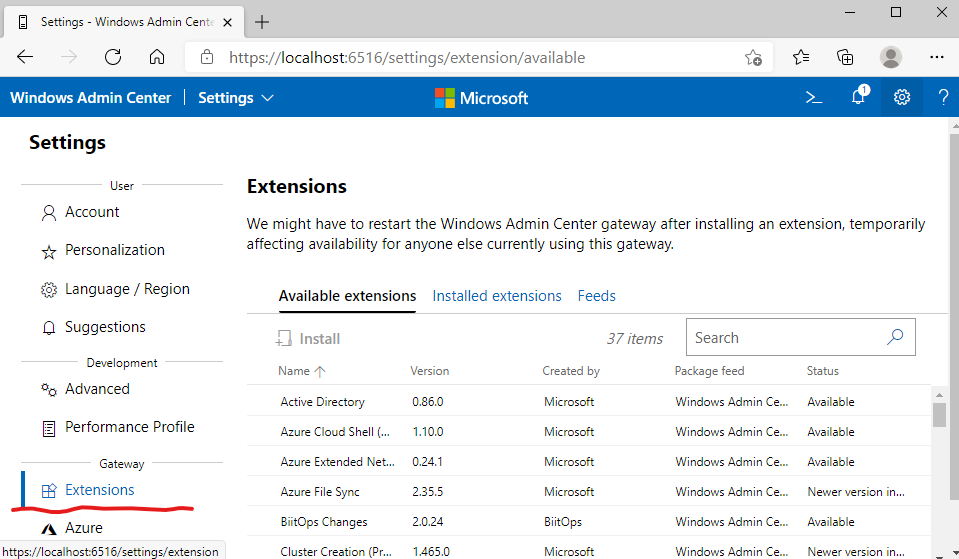
Task: Switch to Installed extensions tab
Action: (x=497, y=296)
